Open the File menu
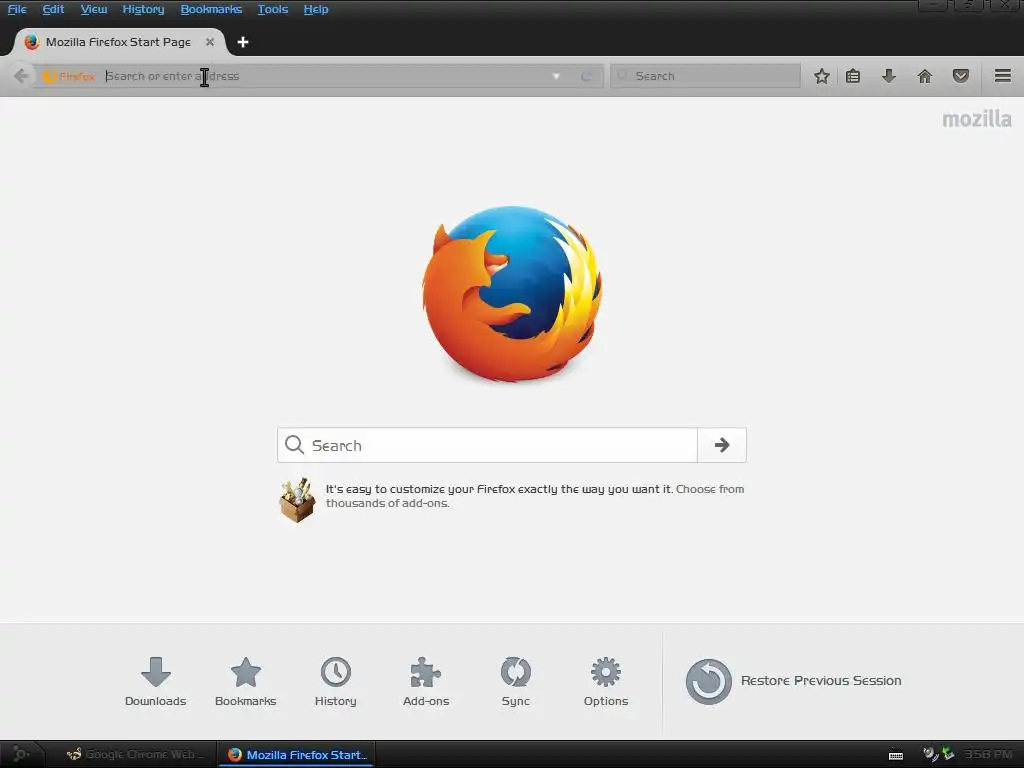The width and height of the screenshot is (1024, 768). [17, 9]
